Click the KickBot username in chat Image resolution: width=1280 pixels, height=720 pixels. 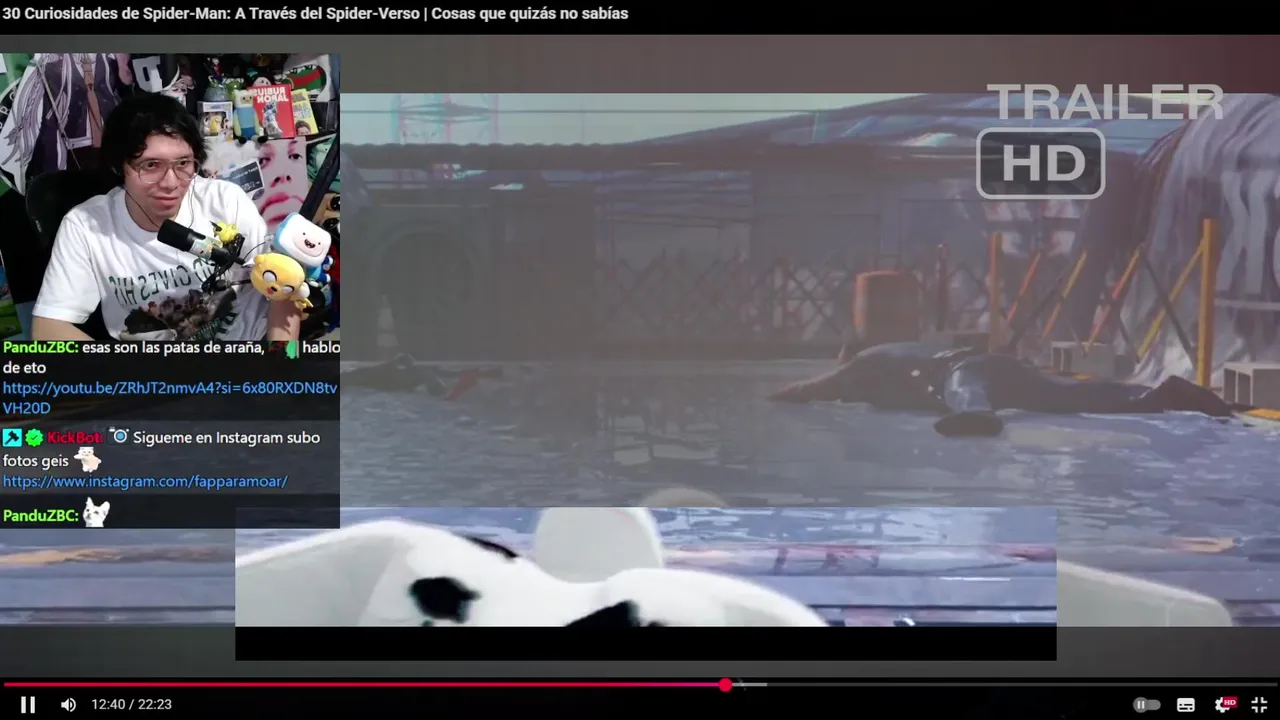pyautogui.click(x=74, y=438)
